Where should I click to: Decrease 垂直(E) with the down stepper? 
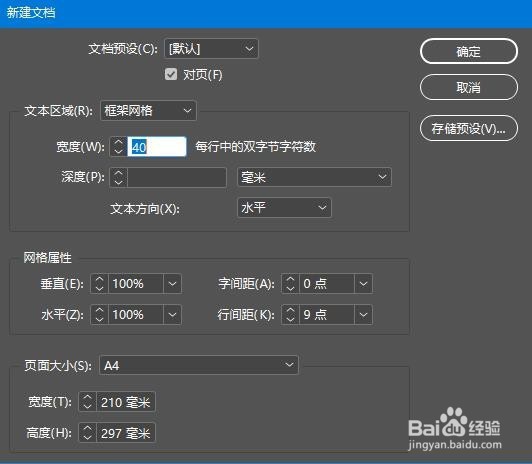[x=99, y=288]
